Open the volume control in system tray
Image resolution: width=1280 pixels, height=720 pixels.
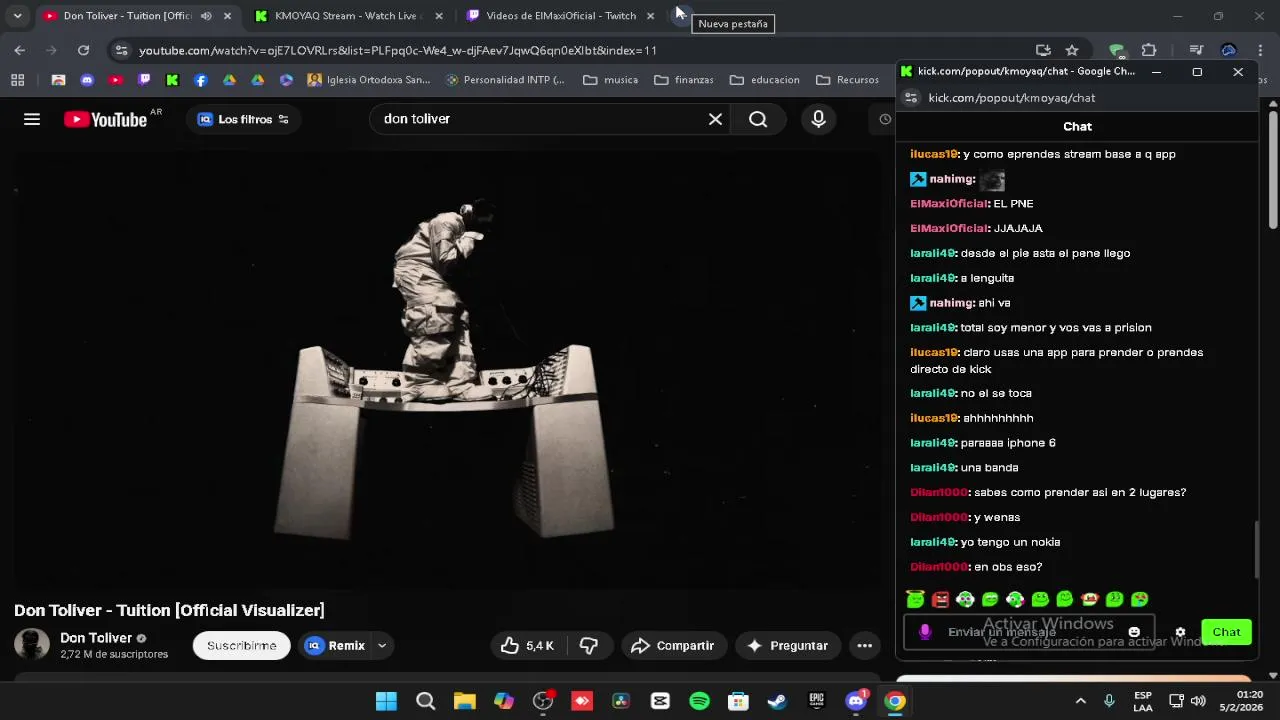point(1198,701)
